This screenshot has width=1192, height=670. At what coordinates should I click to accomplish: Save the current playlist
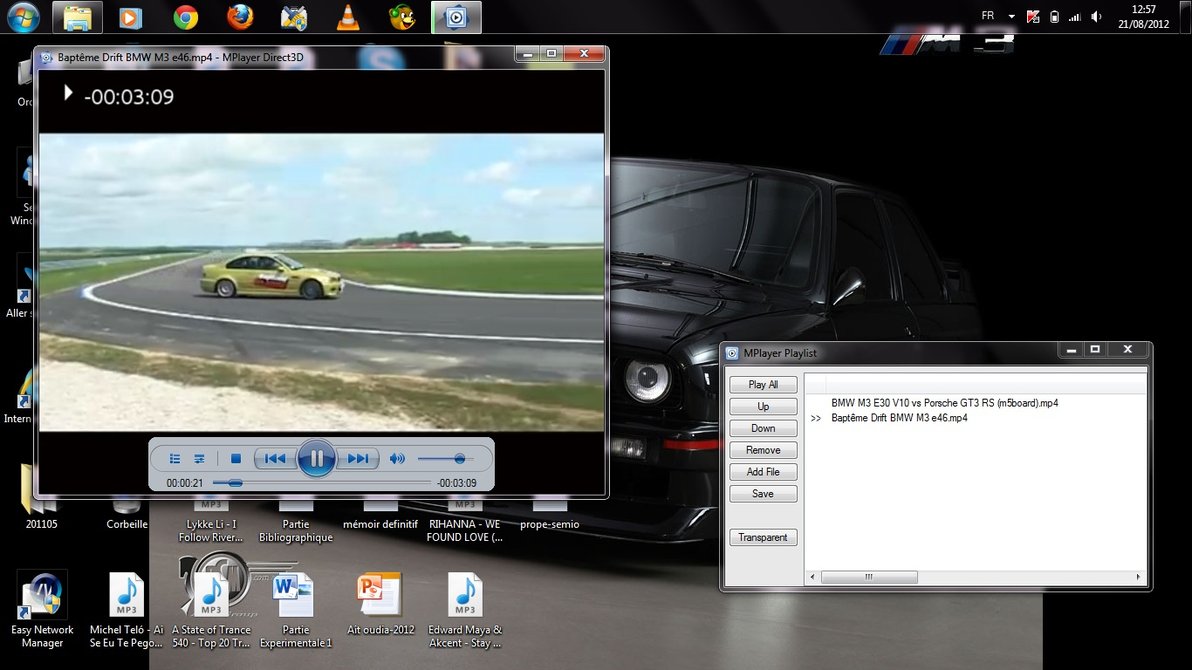point(763,494)
